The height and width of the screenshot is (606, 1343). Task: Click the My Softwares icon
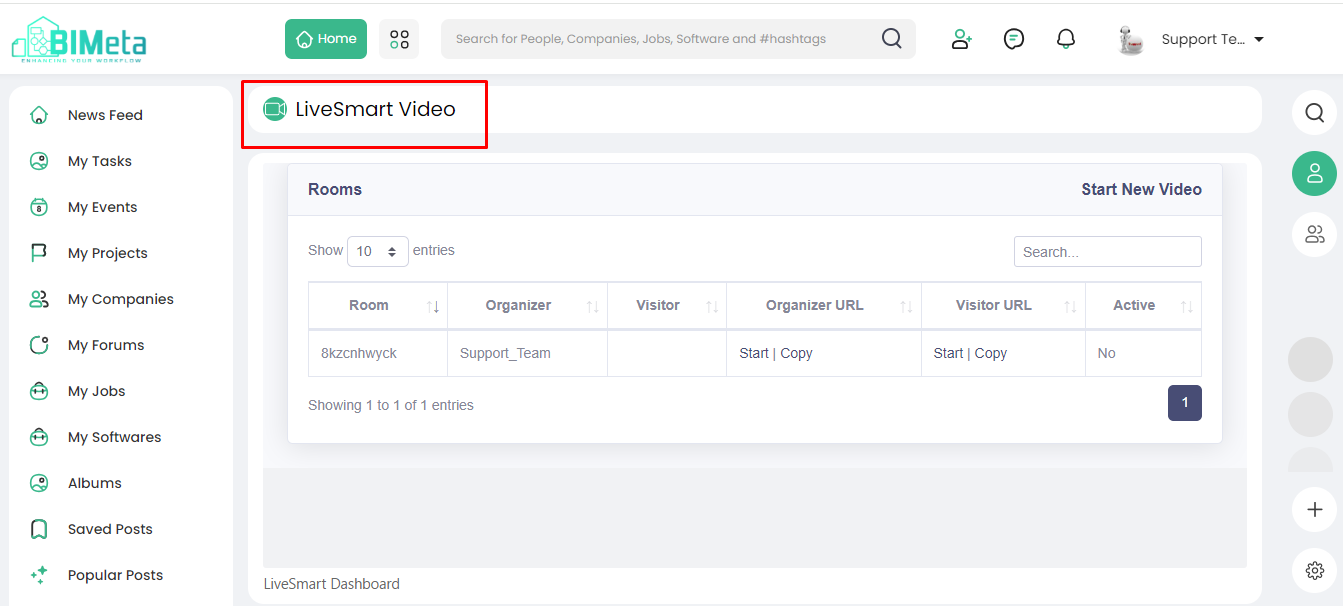point(39,437)
